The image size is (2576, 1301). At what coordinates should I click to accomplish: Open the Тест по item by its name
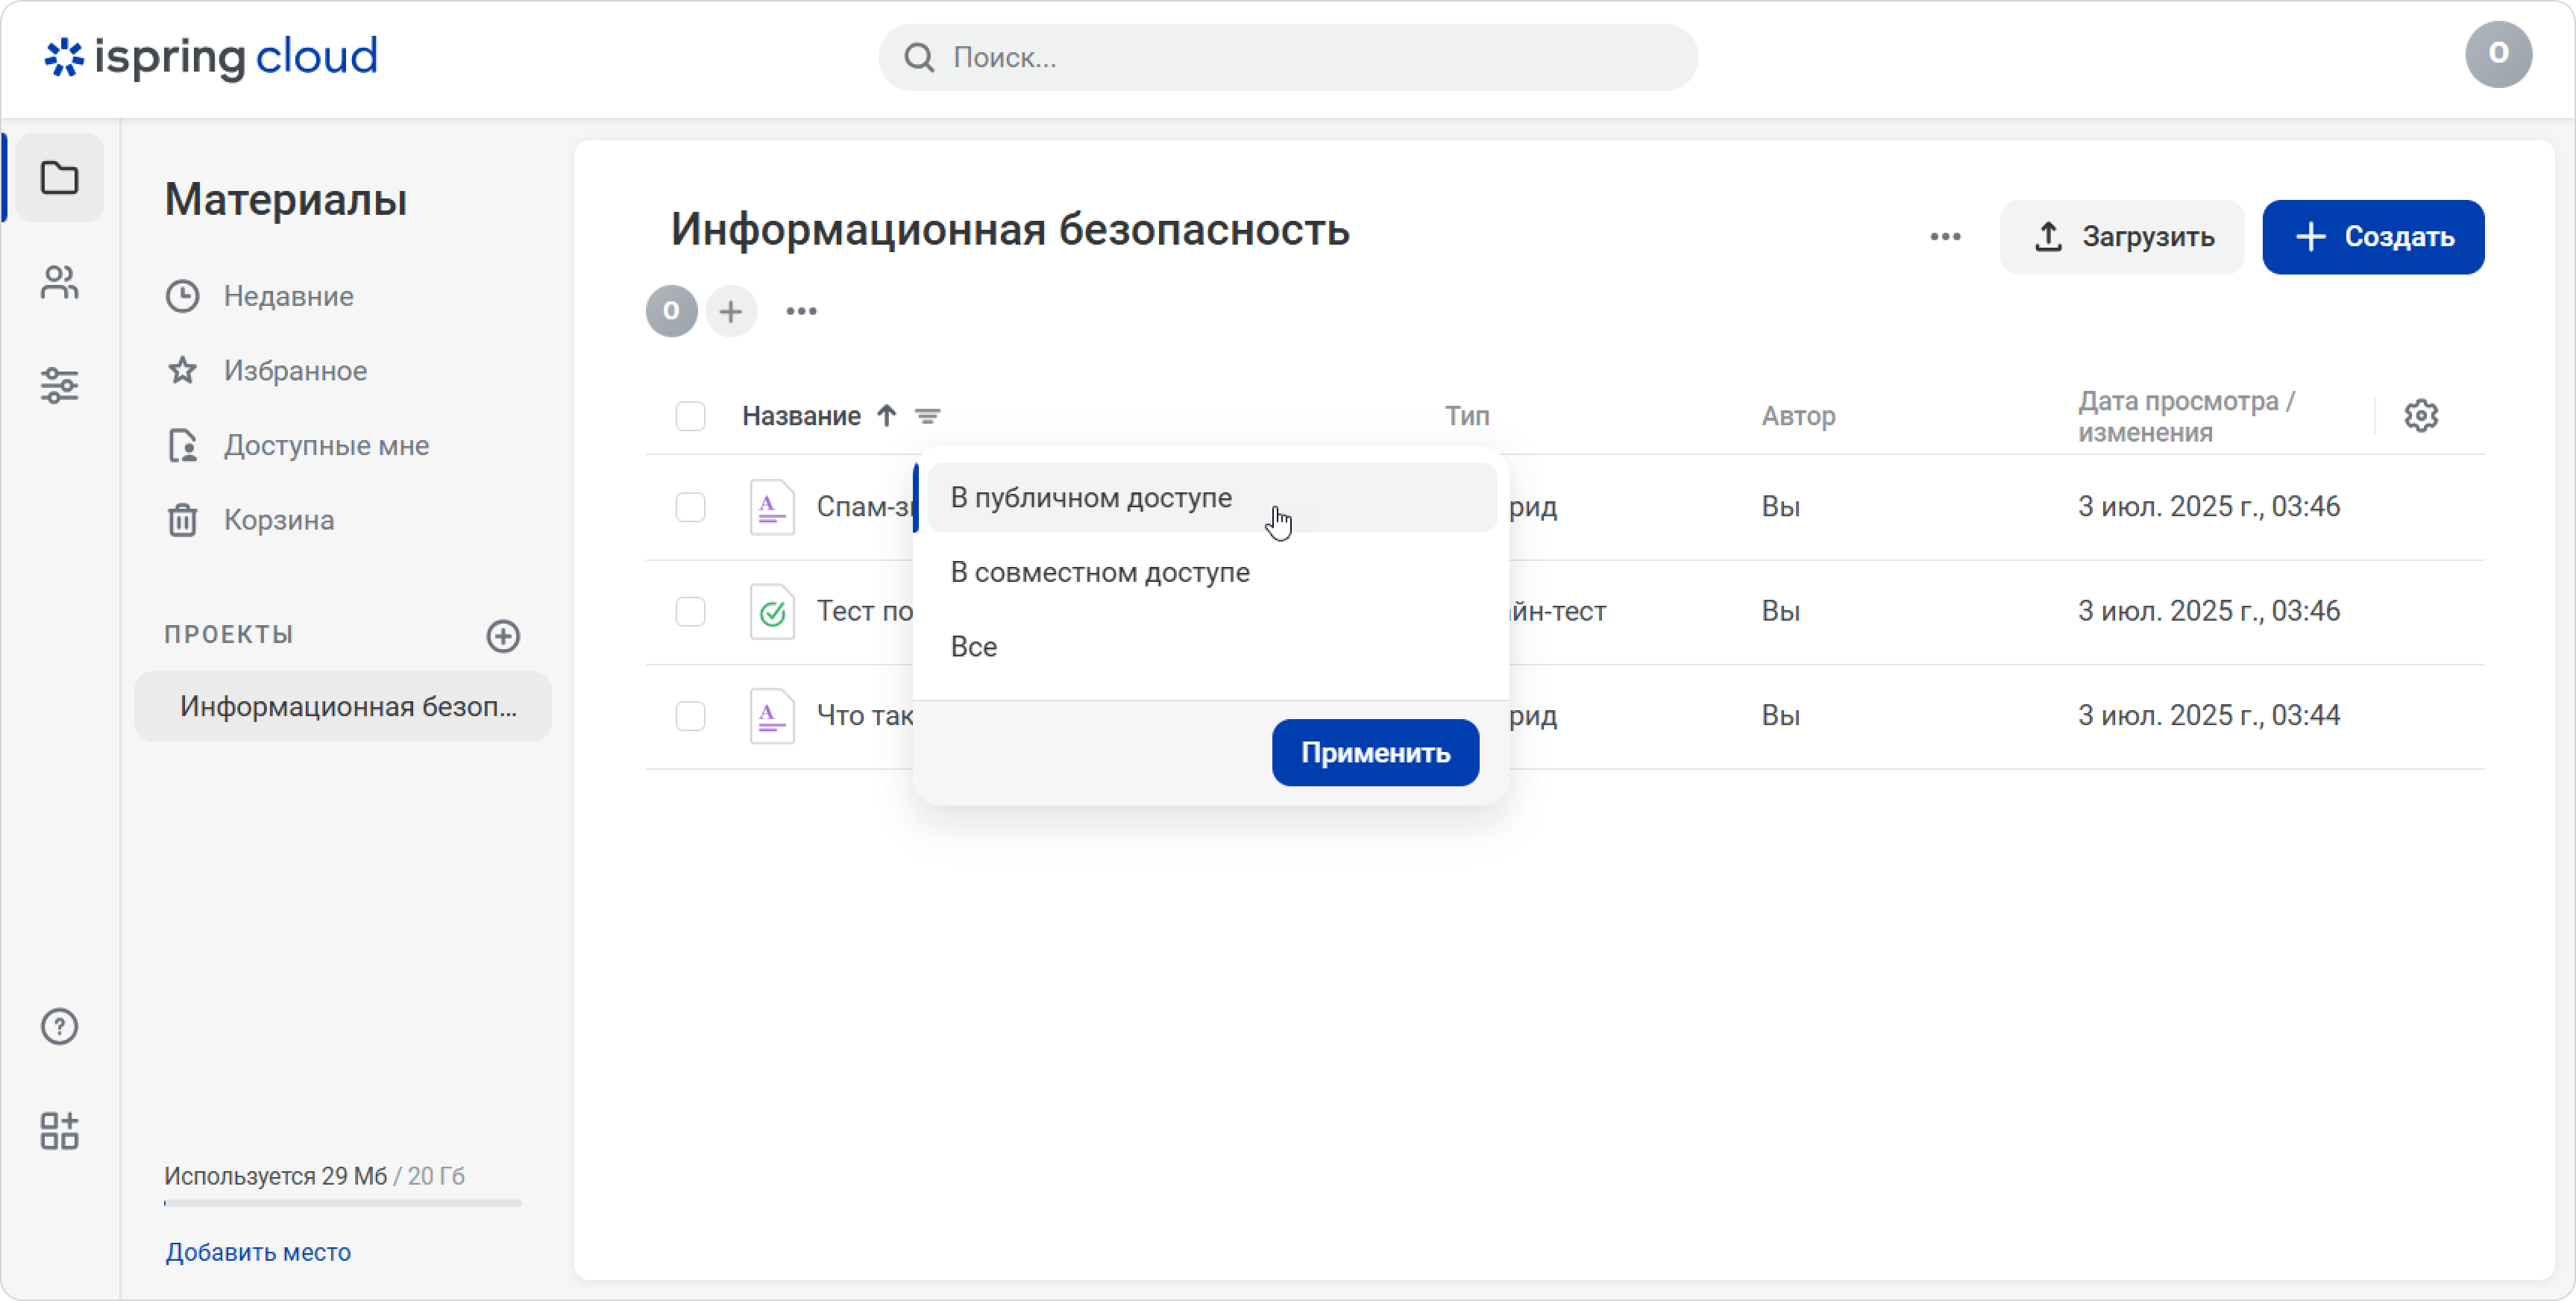click(864, 611)
